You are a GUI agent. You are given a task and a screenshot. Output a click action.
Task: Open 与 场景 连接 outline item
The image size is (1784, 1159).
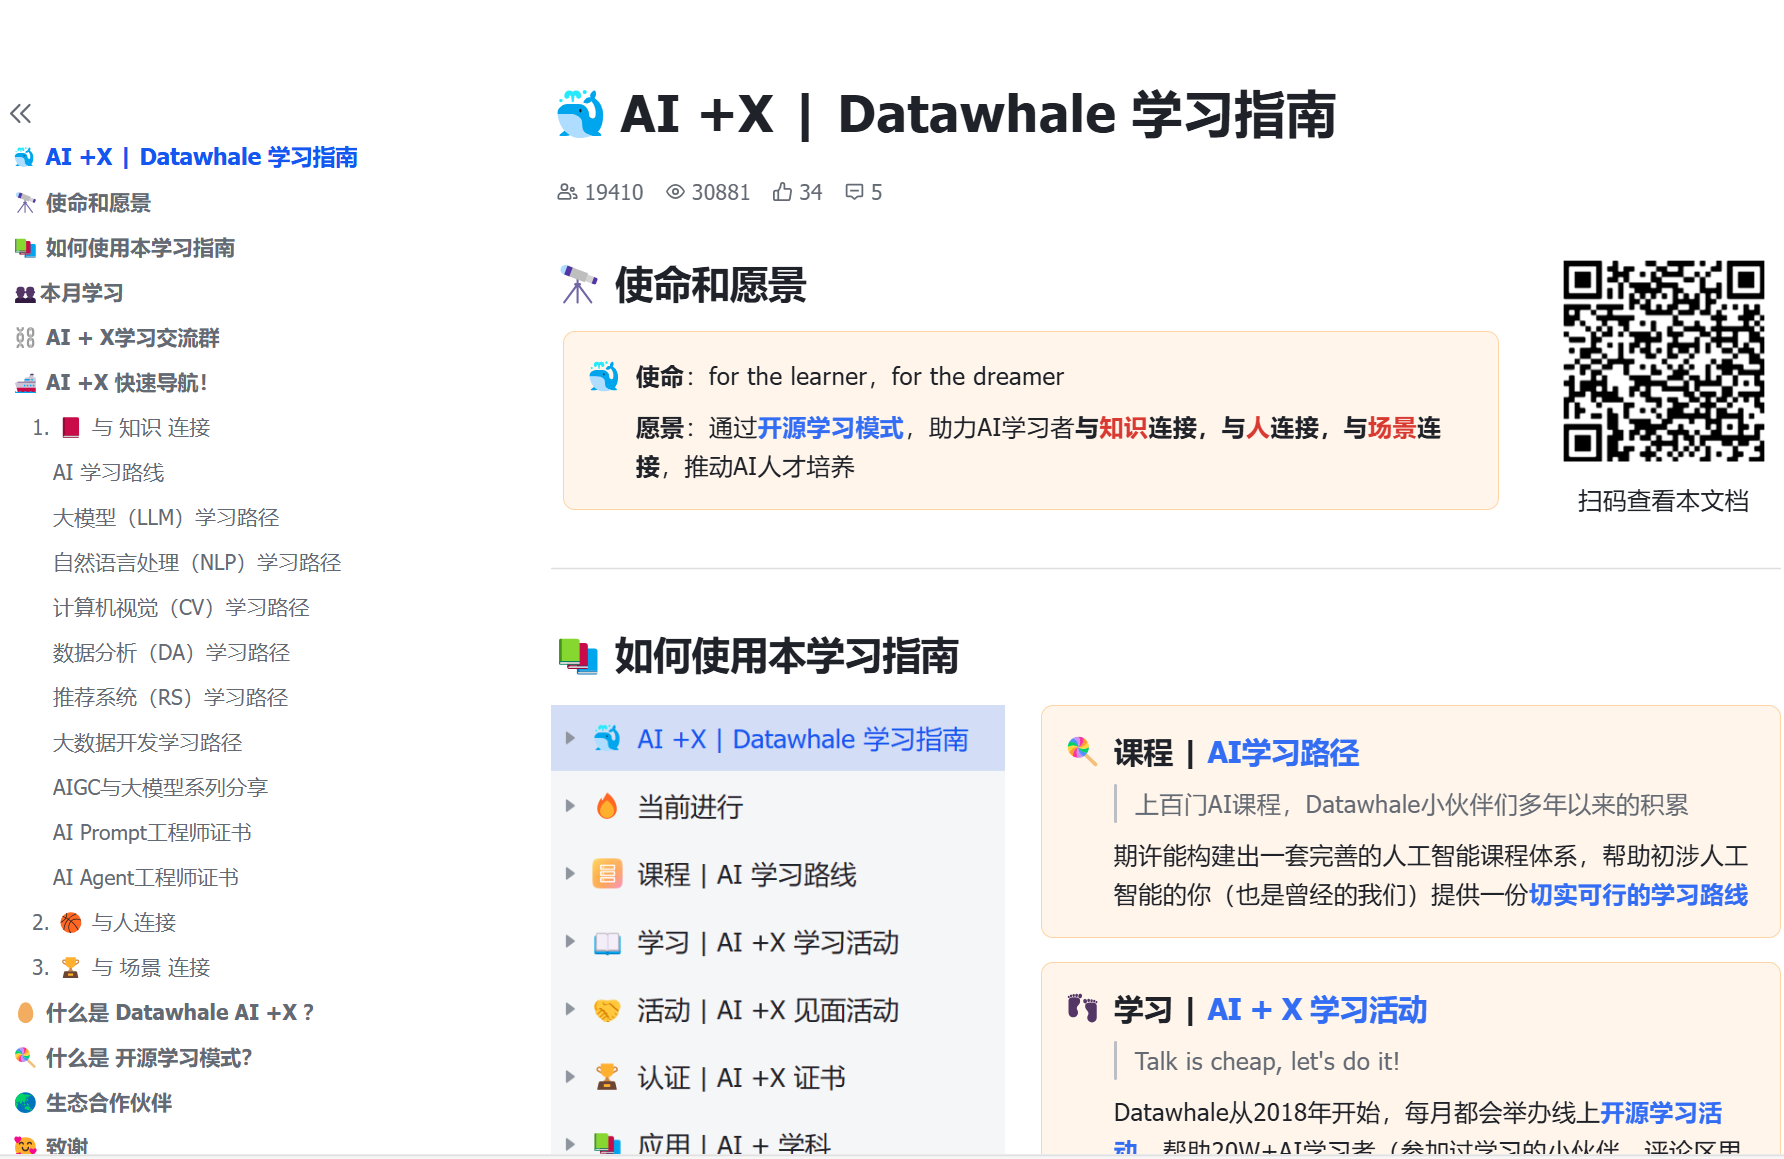[x=151, y=967]
